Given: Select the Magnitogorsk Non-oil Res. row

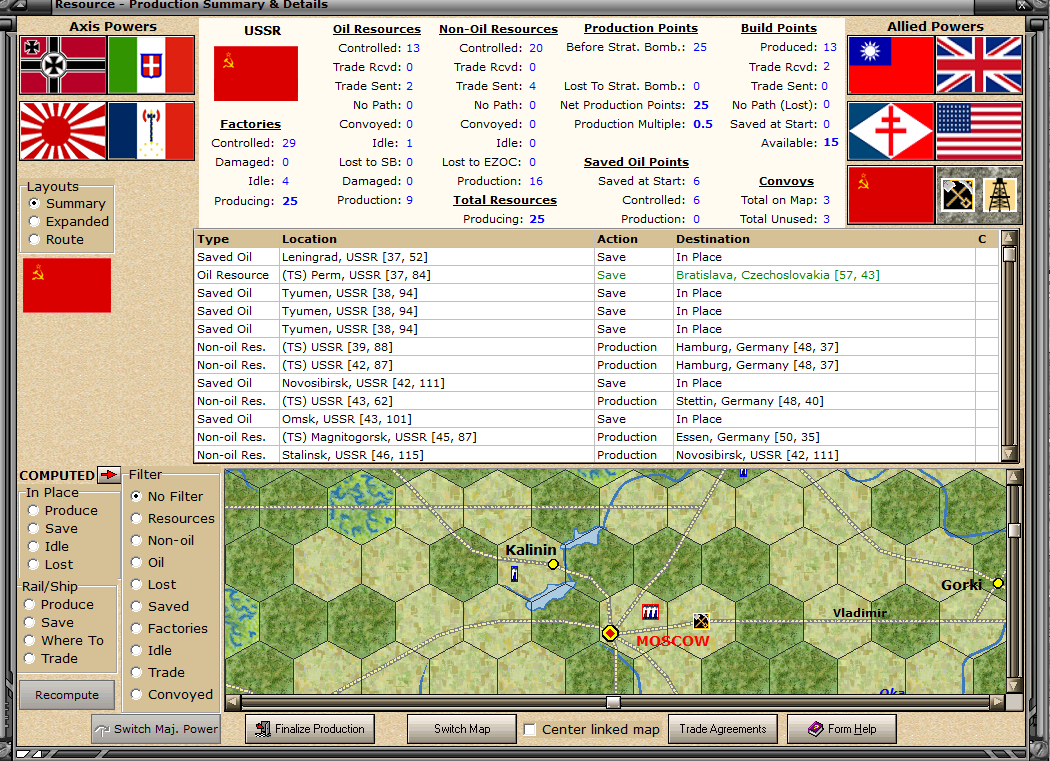Looking at the screenshot, I should (597, 437).
